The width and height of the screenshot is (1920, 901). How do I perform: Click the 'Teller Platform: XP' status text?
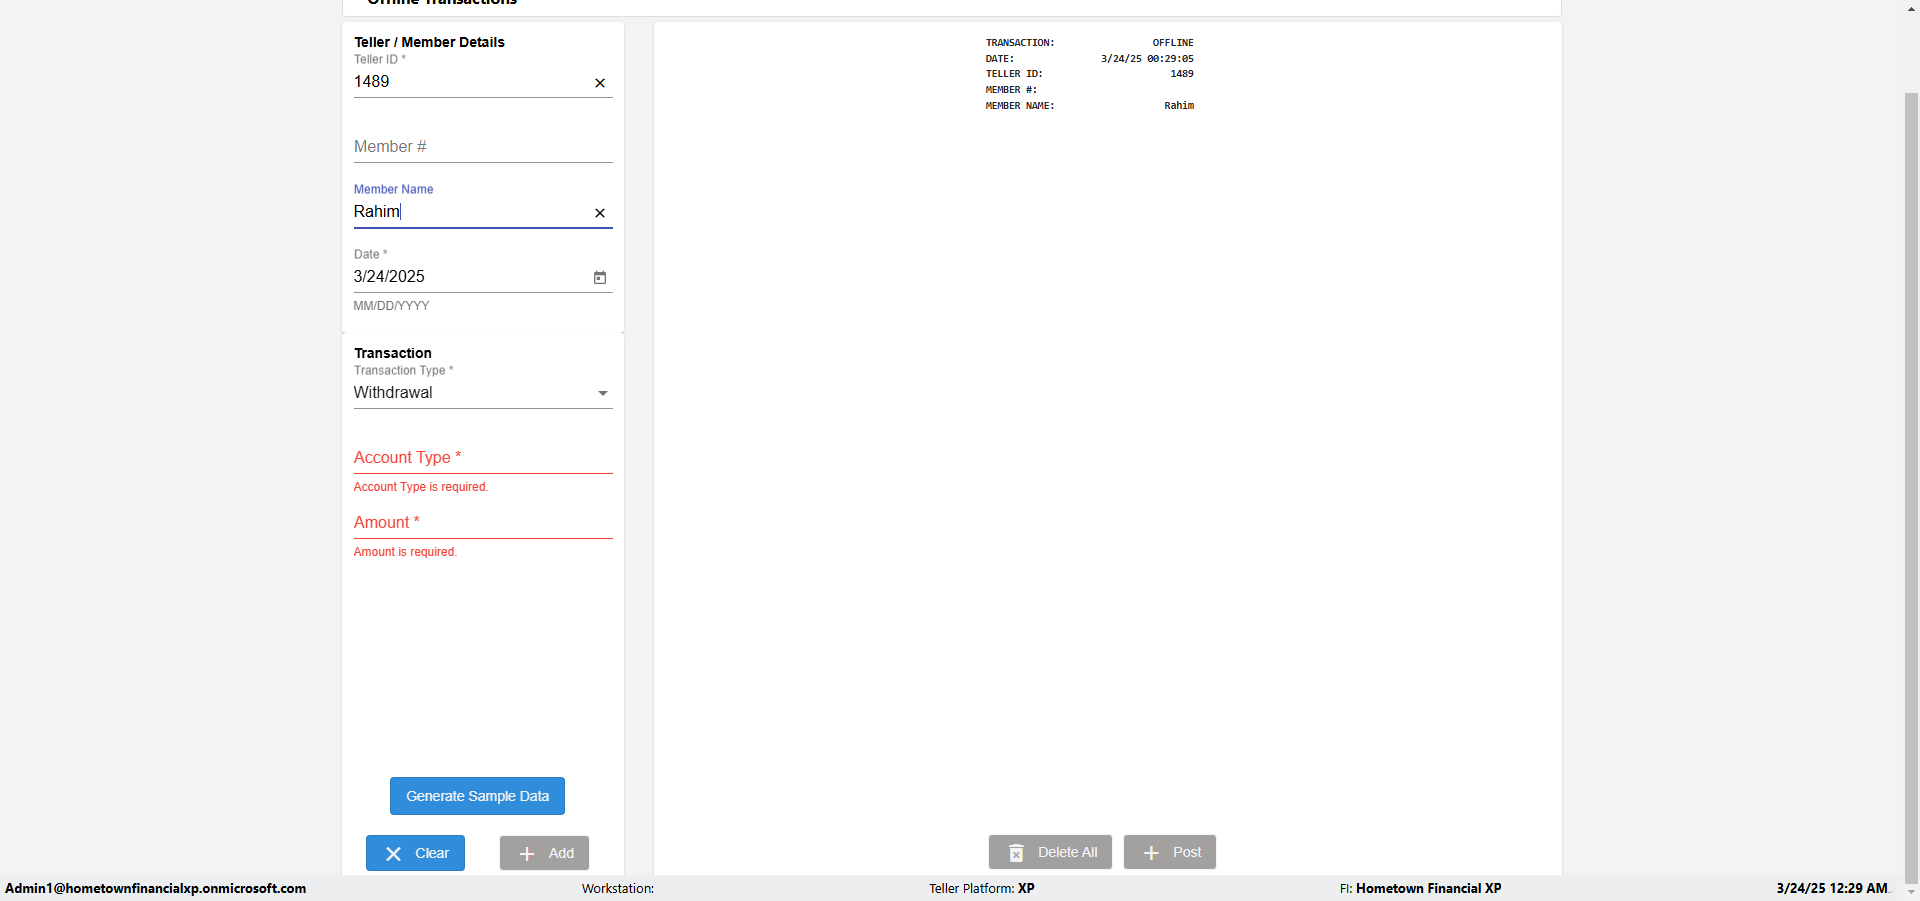(x=981, y=888)
